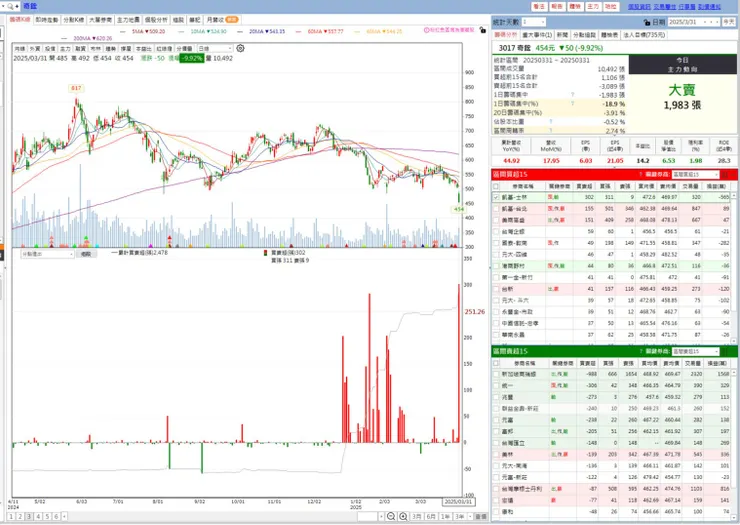The width and height of the screenshot is (740, 525).
Task: Click the 主力 button at top right
Action: pos(593,6)
